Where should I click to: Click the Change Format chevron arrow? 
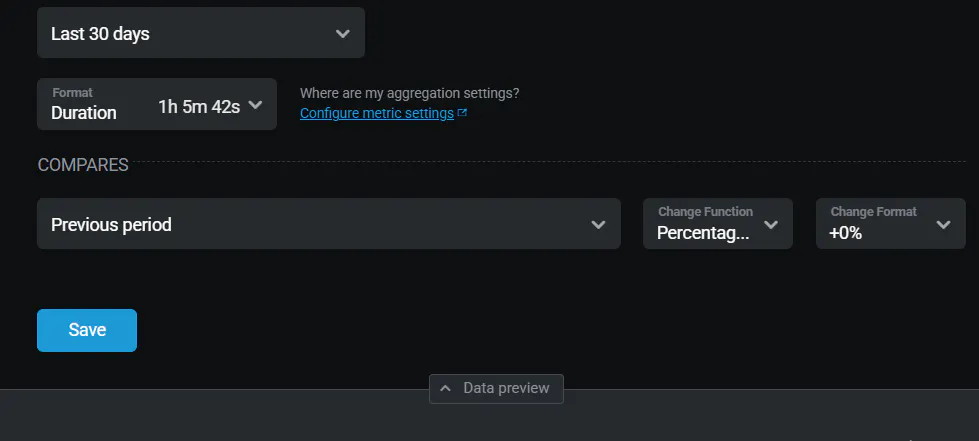point(943,225)
